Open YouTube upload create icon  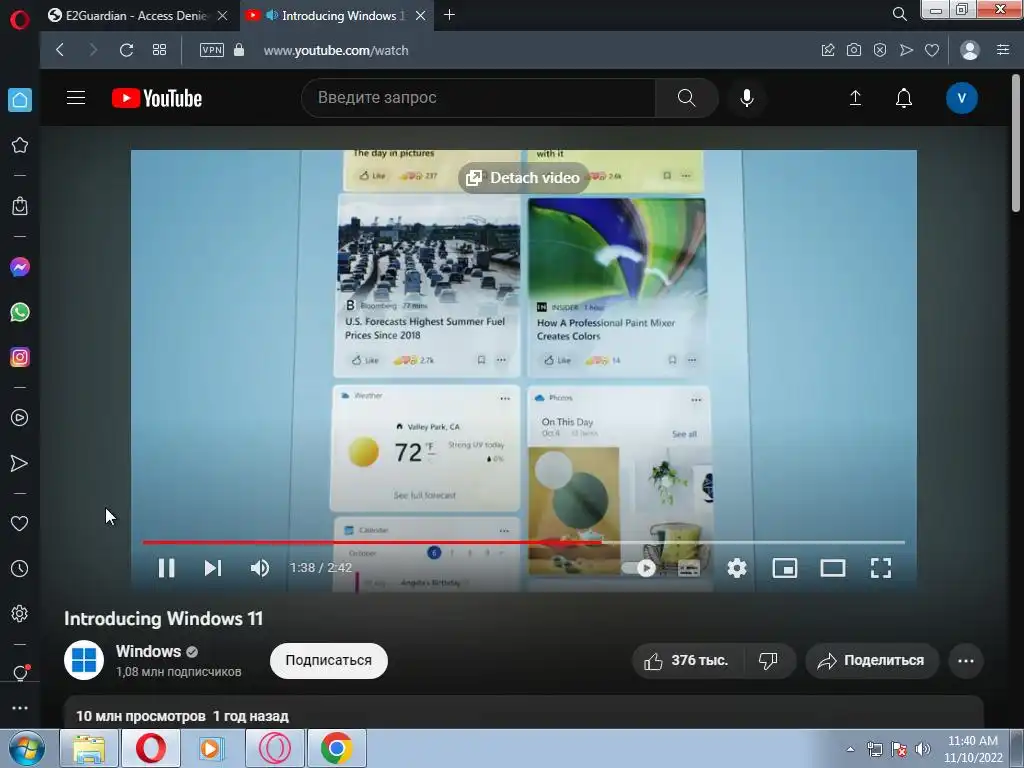pyautogui.click(x=855, y=98)
